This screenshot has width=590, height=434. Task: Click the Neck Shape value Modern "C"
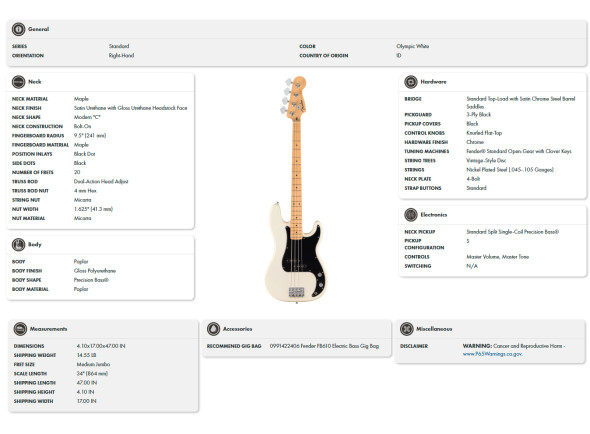87,117
